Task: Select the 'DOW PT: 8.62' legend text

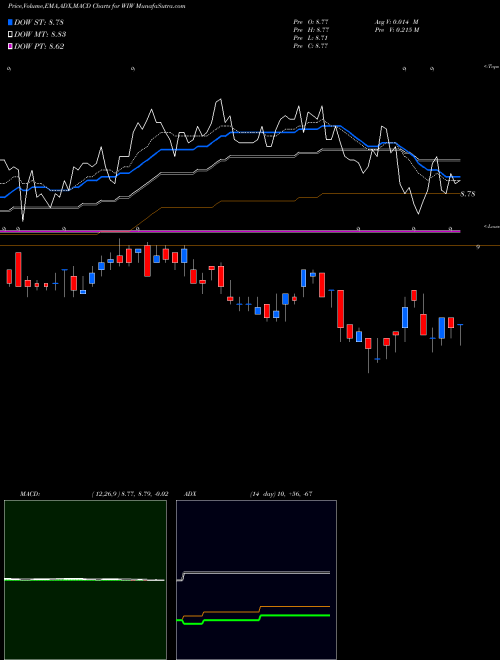Action: coord(39,47)
